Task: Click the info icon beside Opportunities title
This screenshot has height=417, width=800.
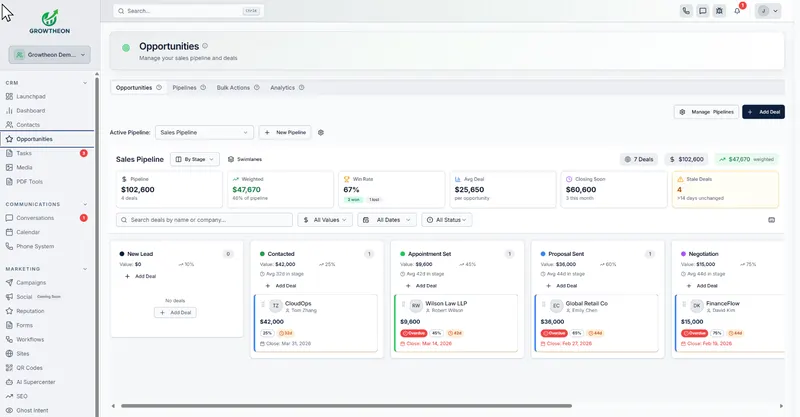Action: [205, 46]
